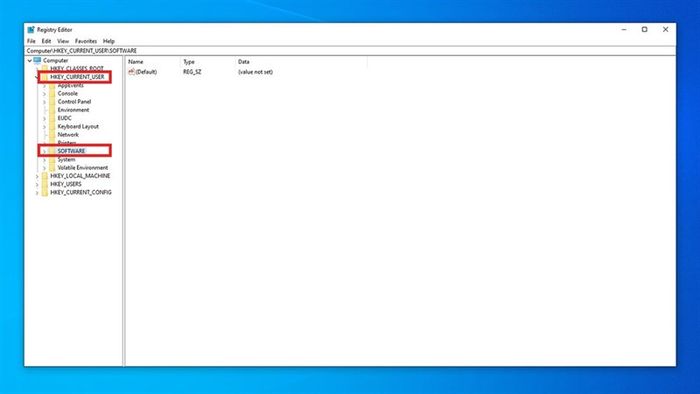Click the HKEY_CURRENT_CONFIG folder icon
Image resolution: width=700 pixels, height=394 pixels.
tap(45, 192)
